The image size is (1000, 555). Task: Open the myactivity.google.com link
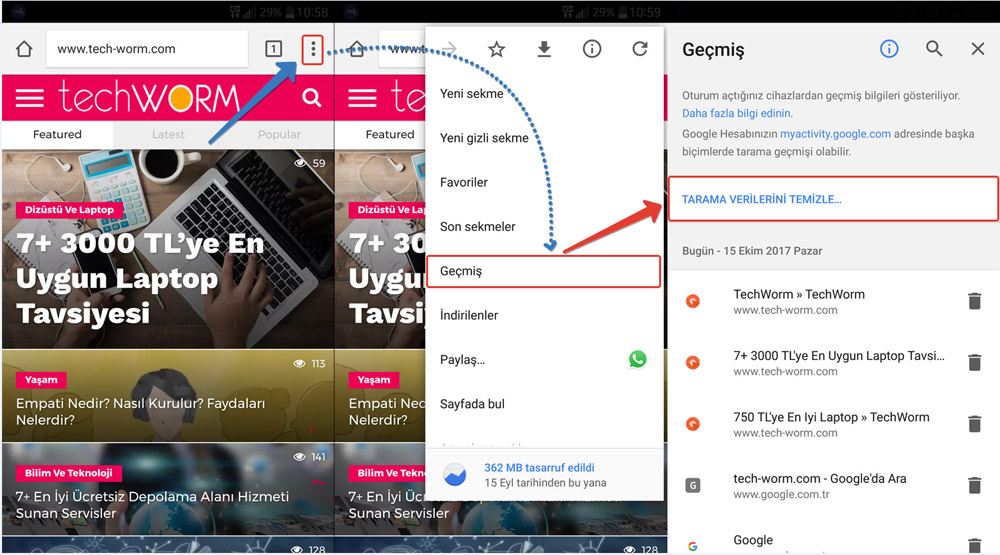(x=835, y=133)
